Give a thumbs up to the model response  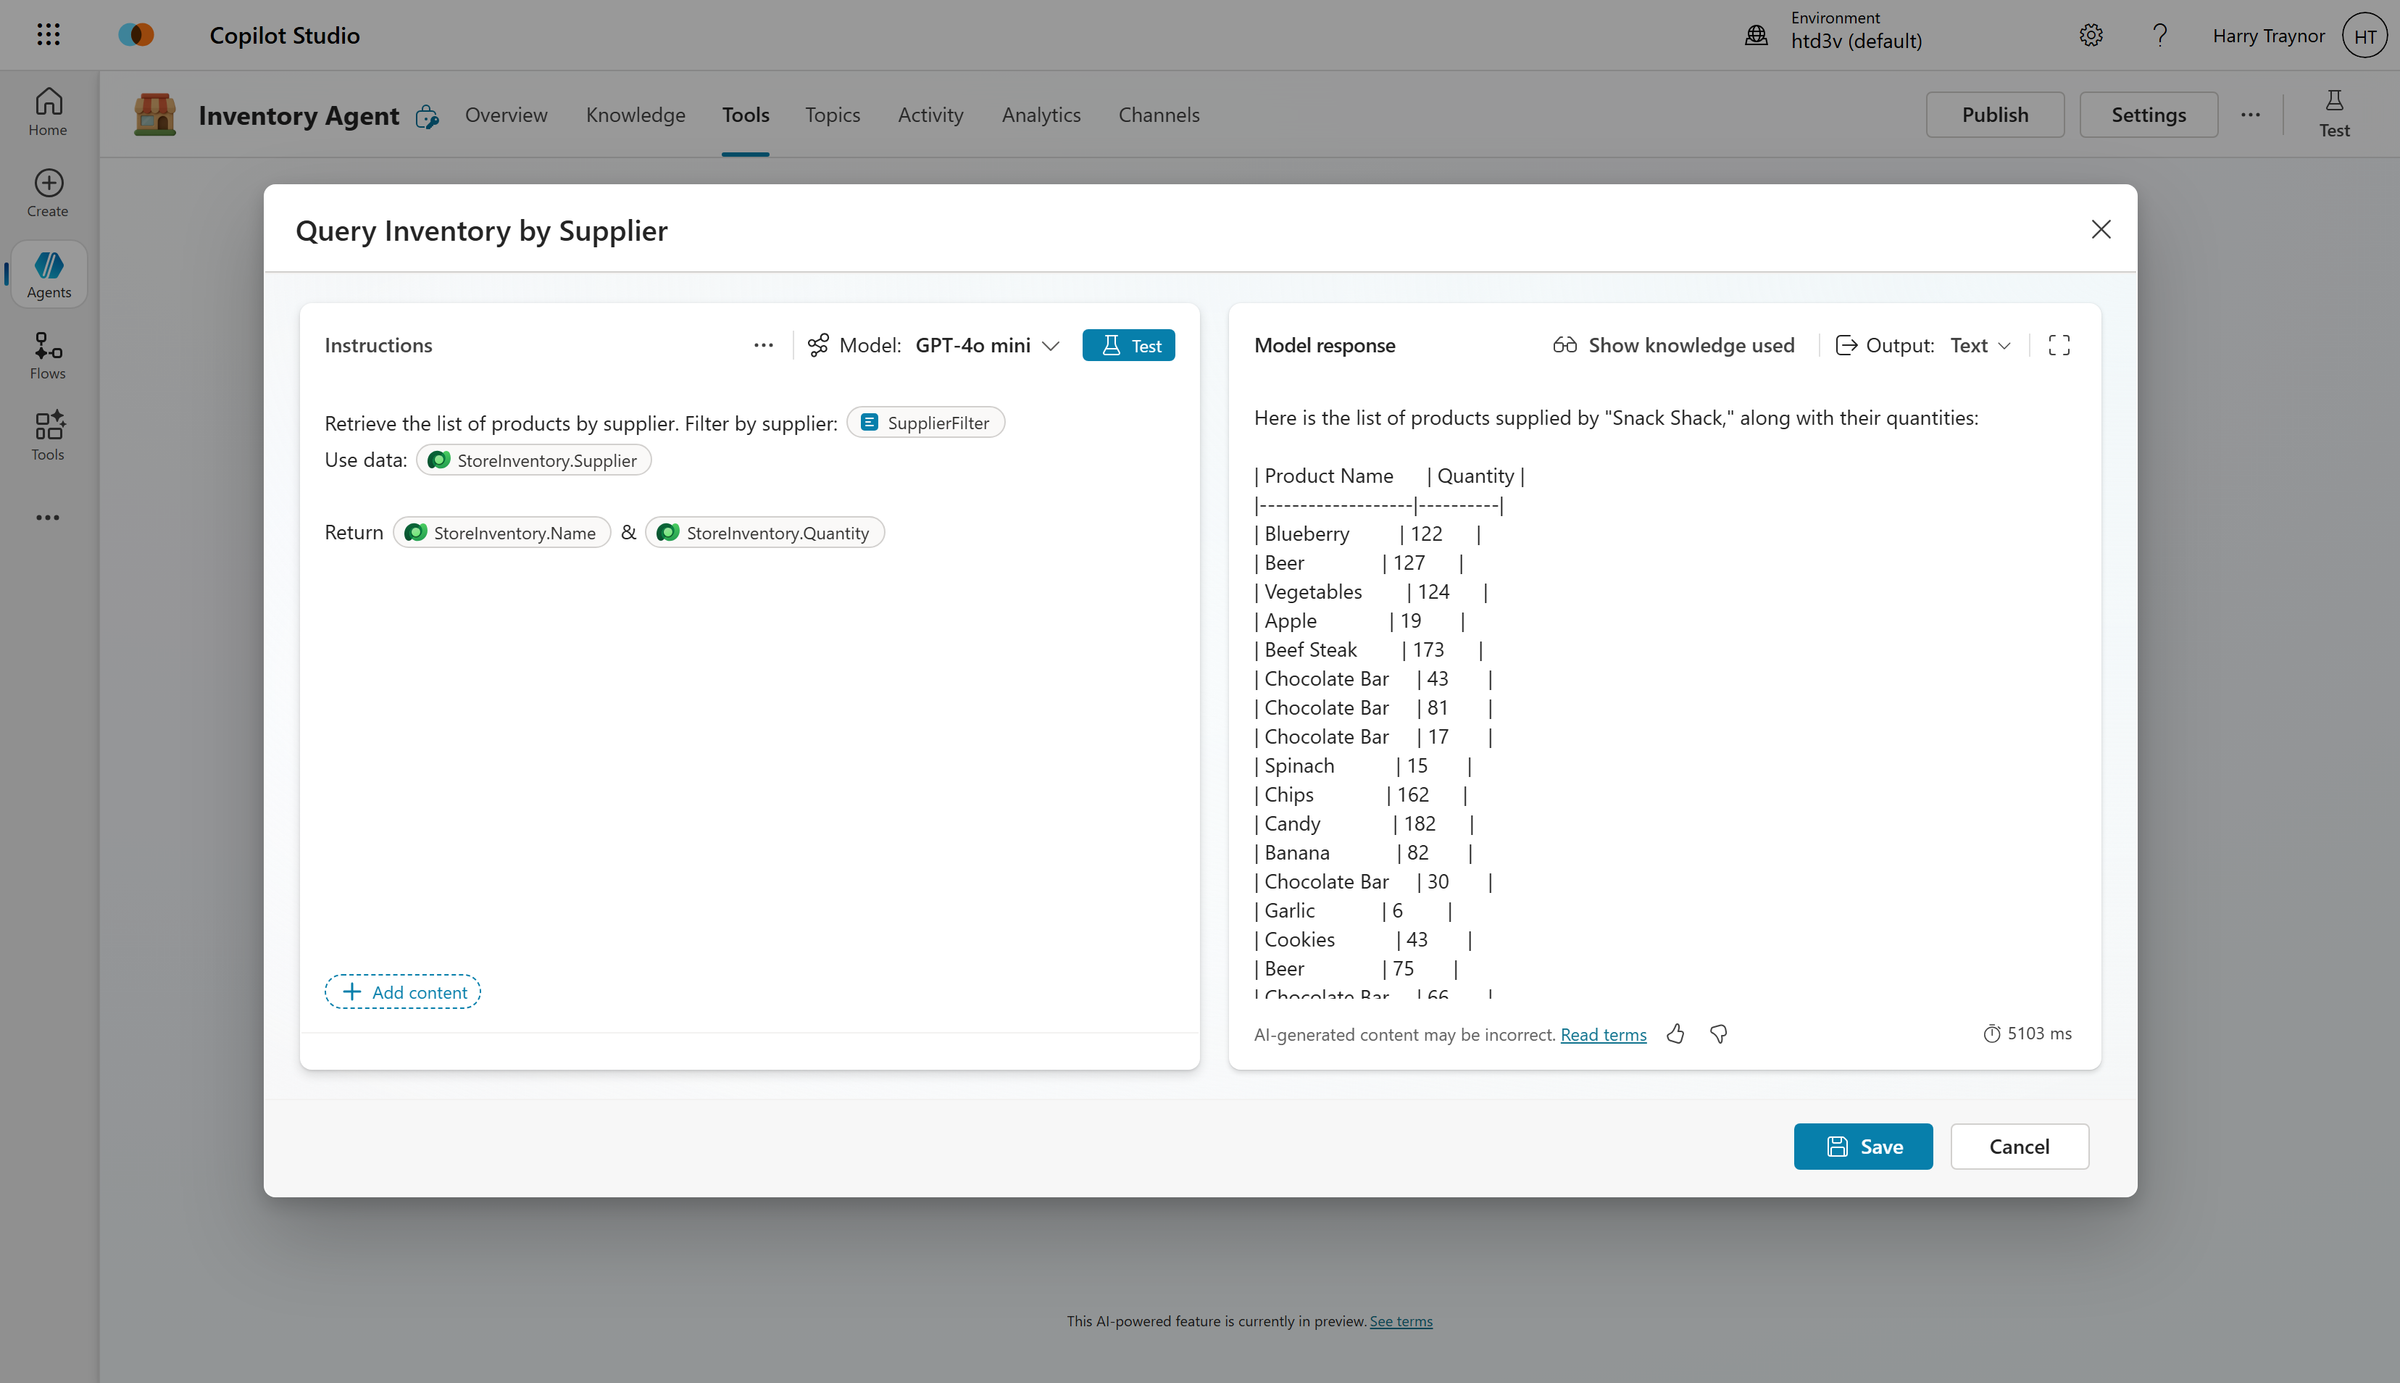point(1676,1034)
